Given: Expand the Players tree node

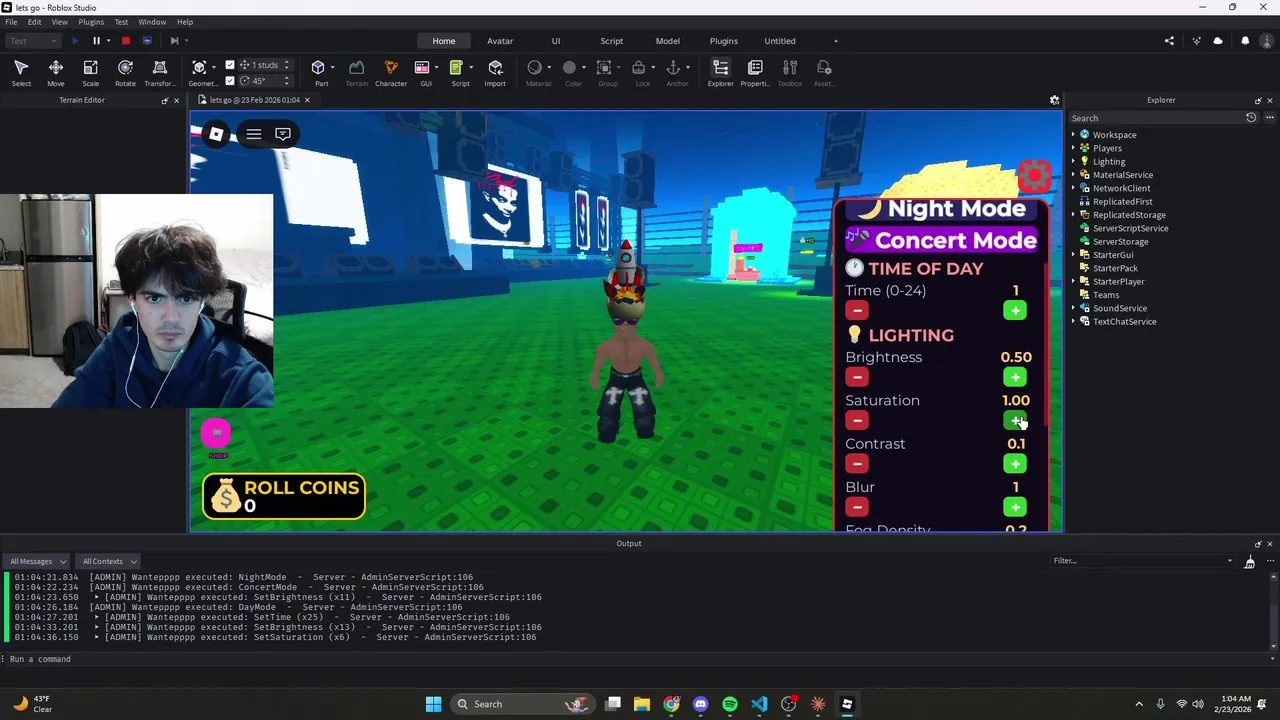Looking at the screenshot, I should 1074,148.
